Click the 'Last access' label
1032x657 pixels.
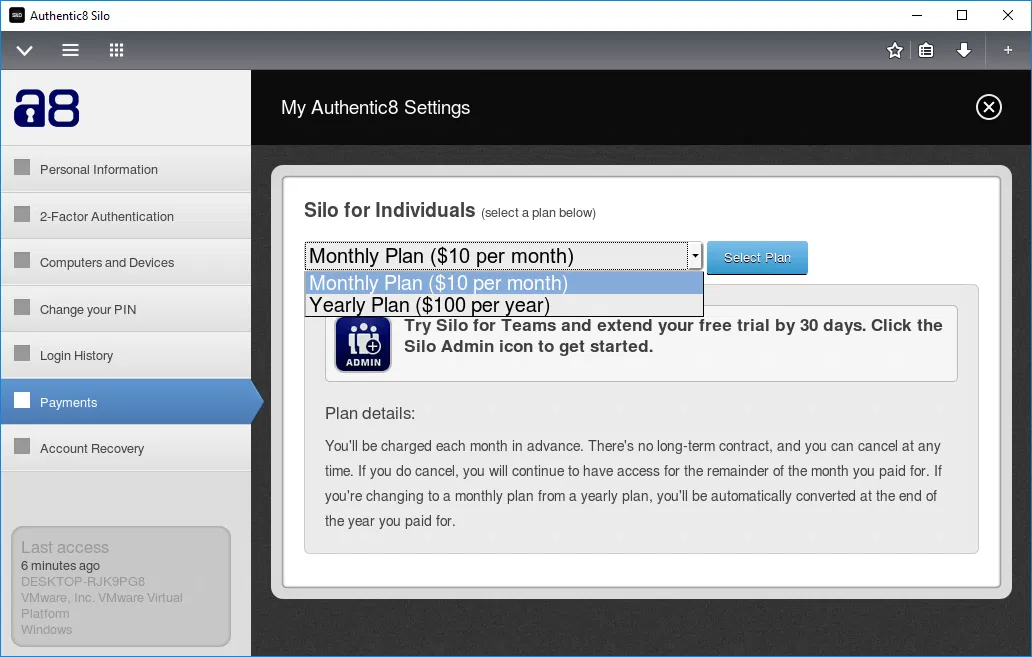64,547
